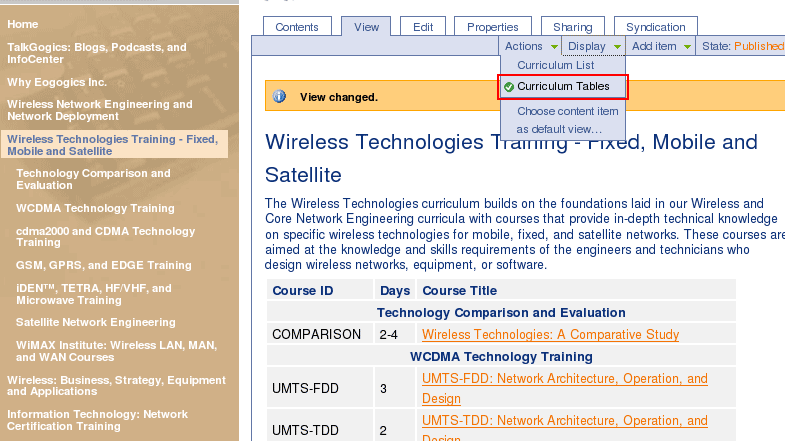Open the Add item dropdown menu
Screen dimensions: 785x441
pos(660,46)
